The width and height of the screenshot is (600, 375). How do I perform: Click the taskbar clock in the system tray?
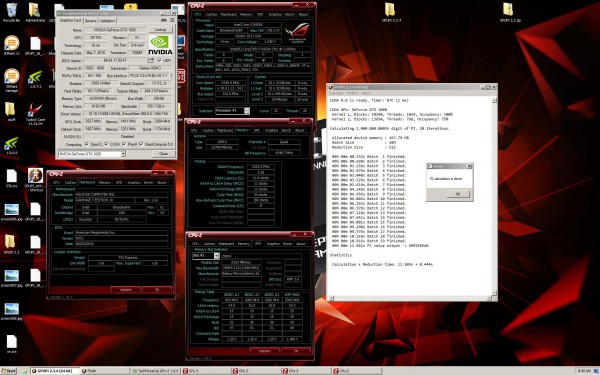point(584,371)
